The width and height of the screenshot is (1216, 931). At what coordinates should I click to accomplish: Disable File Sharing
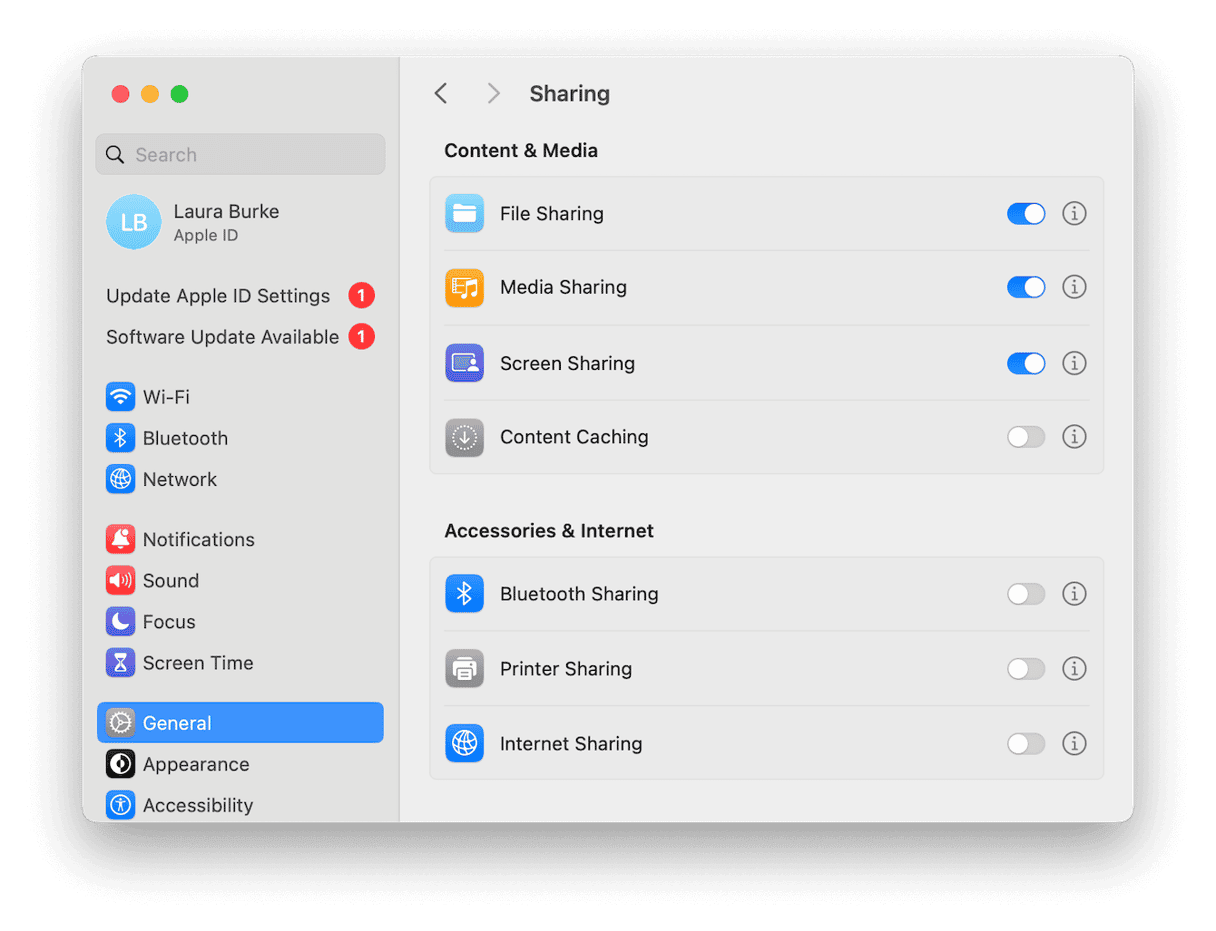pyautogui.click(x=1026, y=213)
